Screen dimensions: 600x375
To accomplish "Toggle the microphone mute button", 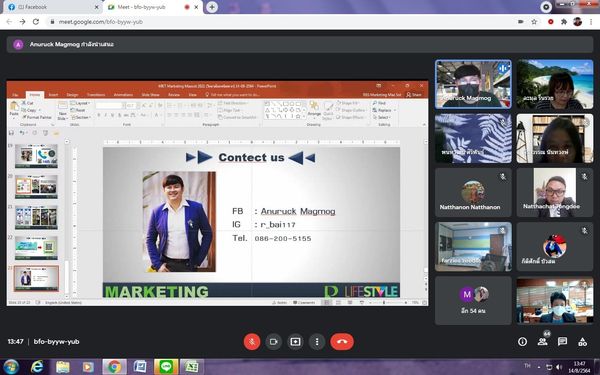I will (252, 342).
